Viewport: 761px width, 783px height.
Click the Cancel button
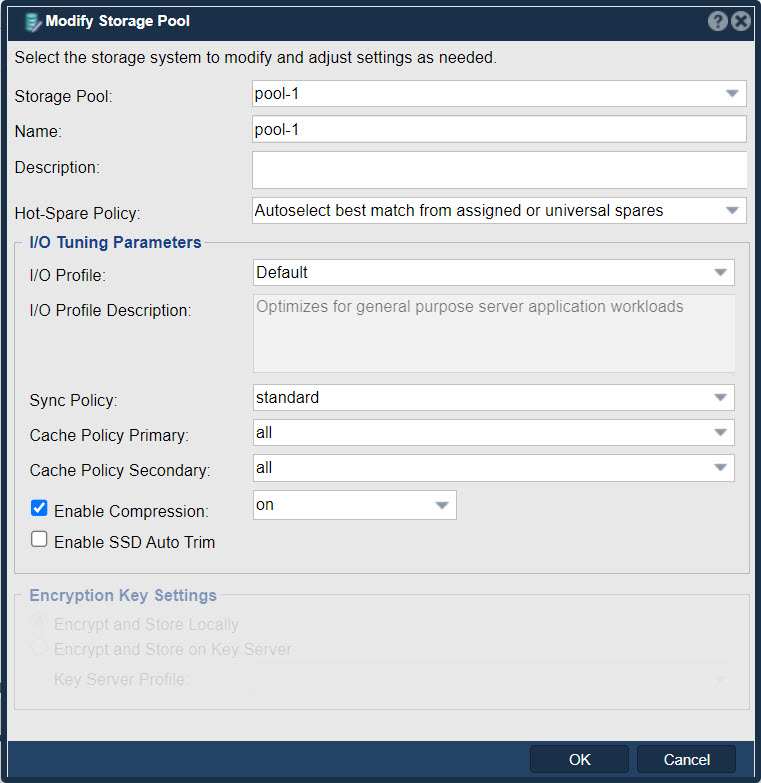pyautogui.click(x=686, y=759)
